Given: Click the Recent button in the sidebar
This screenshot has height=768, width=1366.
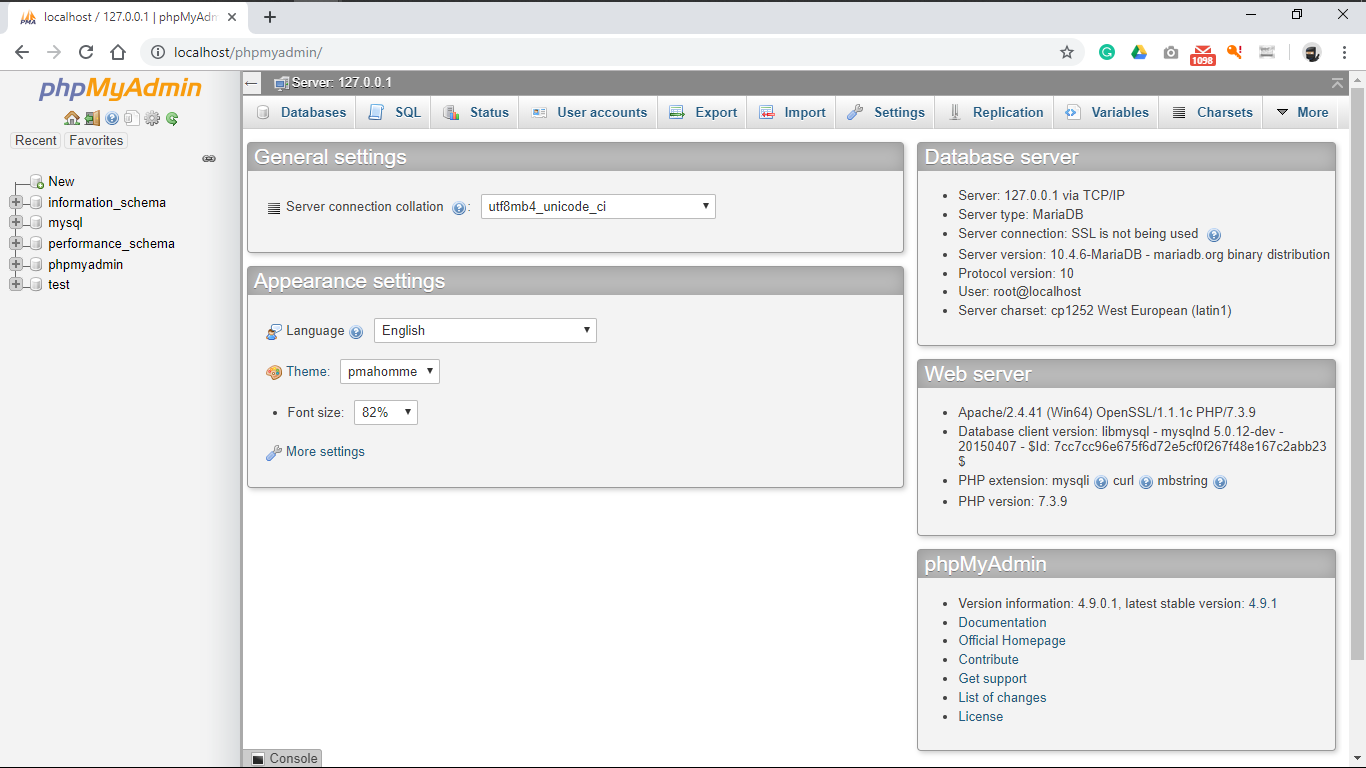Looking at the screenshot, I should (36, 141).
